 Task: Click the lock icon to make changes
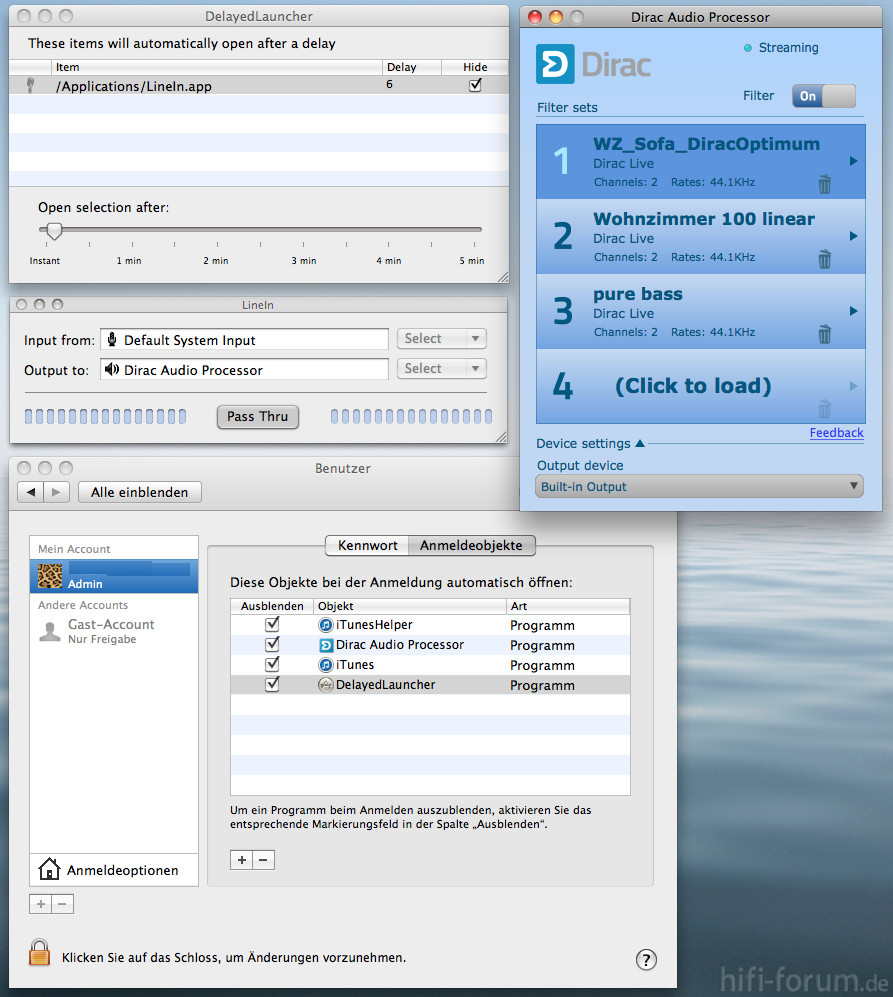tap(39, 952)
